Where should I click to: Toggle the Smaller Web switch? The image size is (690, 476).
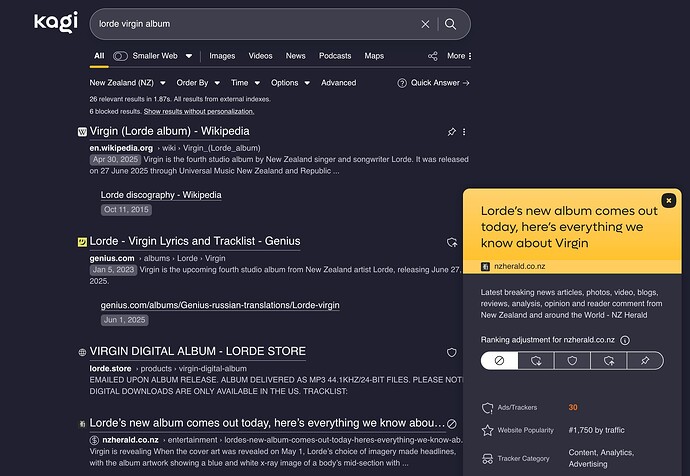tap(120, 56)
